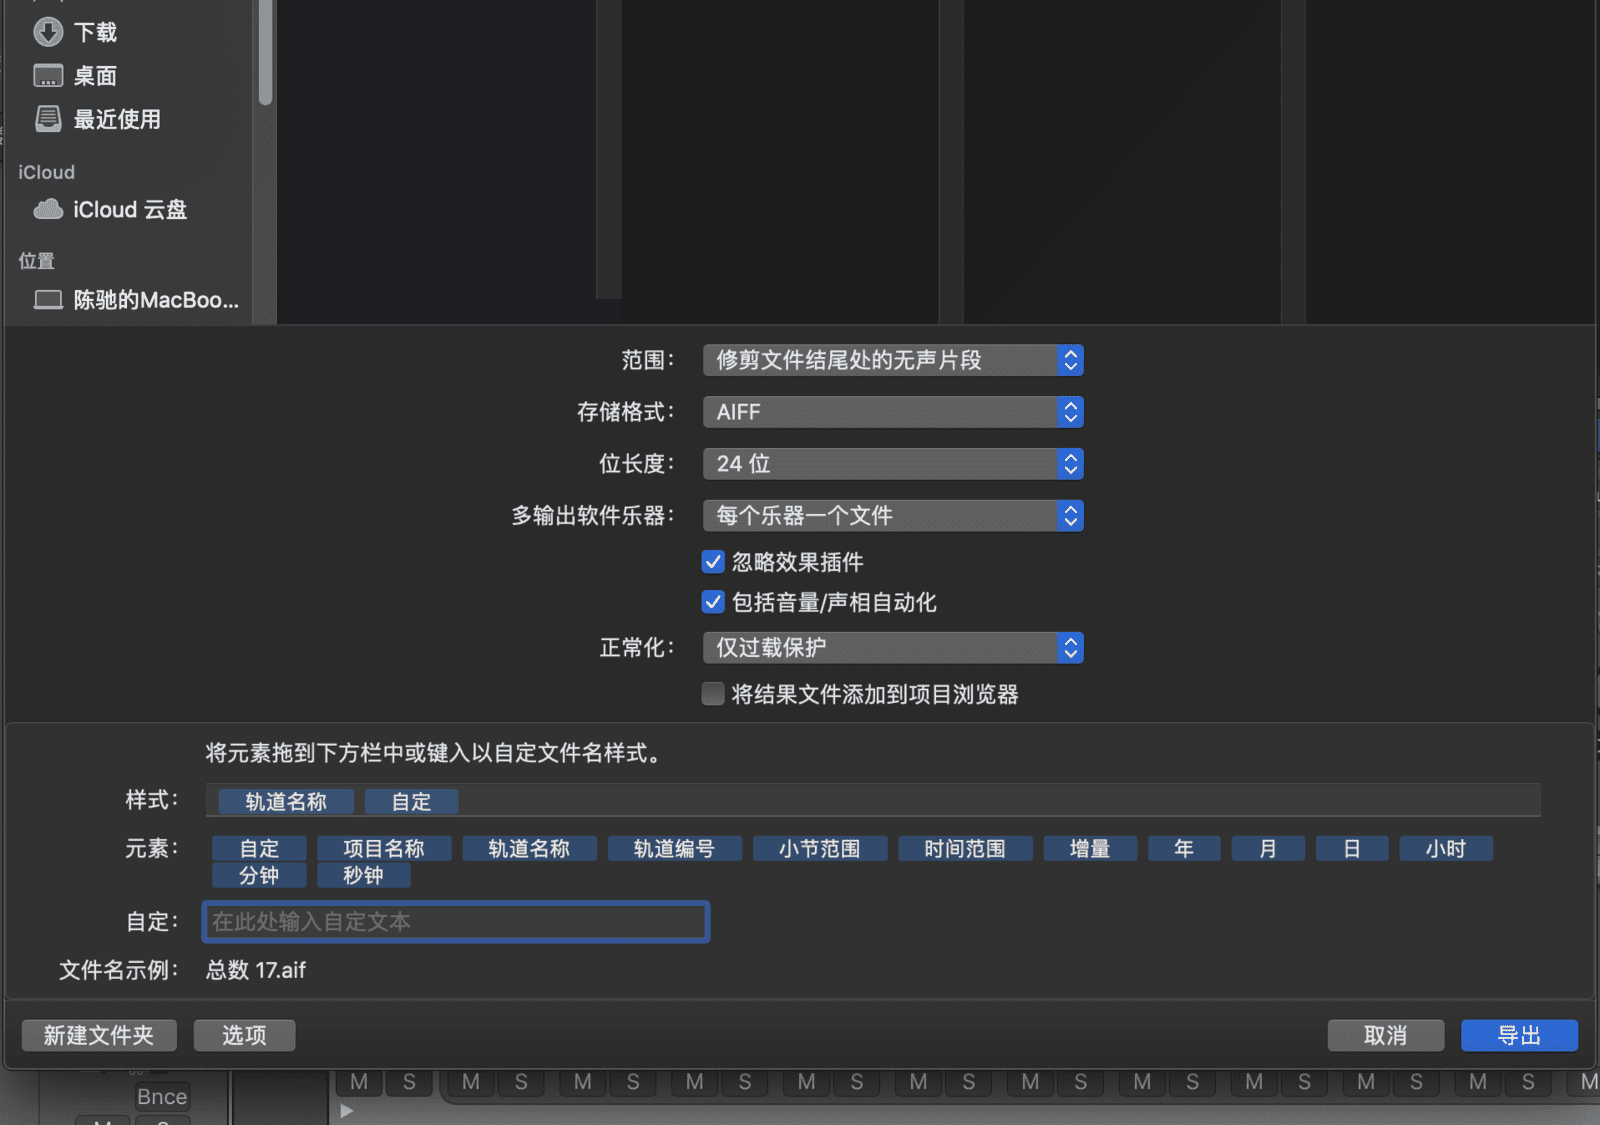
Task: Focus the 自定 custom text input field
Action: [x=456, y=922]
